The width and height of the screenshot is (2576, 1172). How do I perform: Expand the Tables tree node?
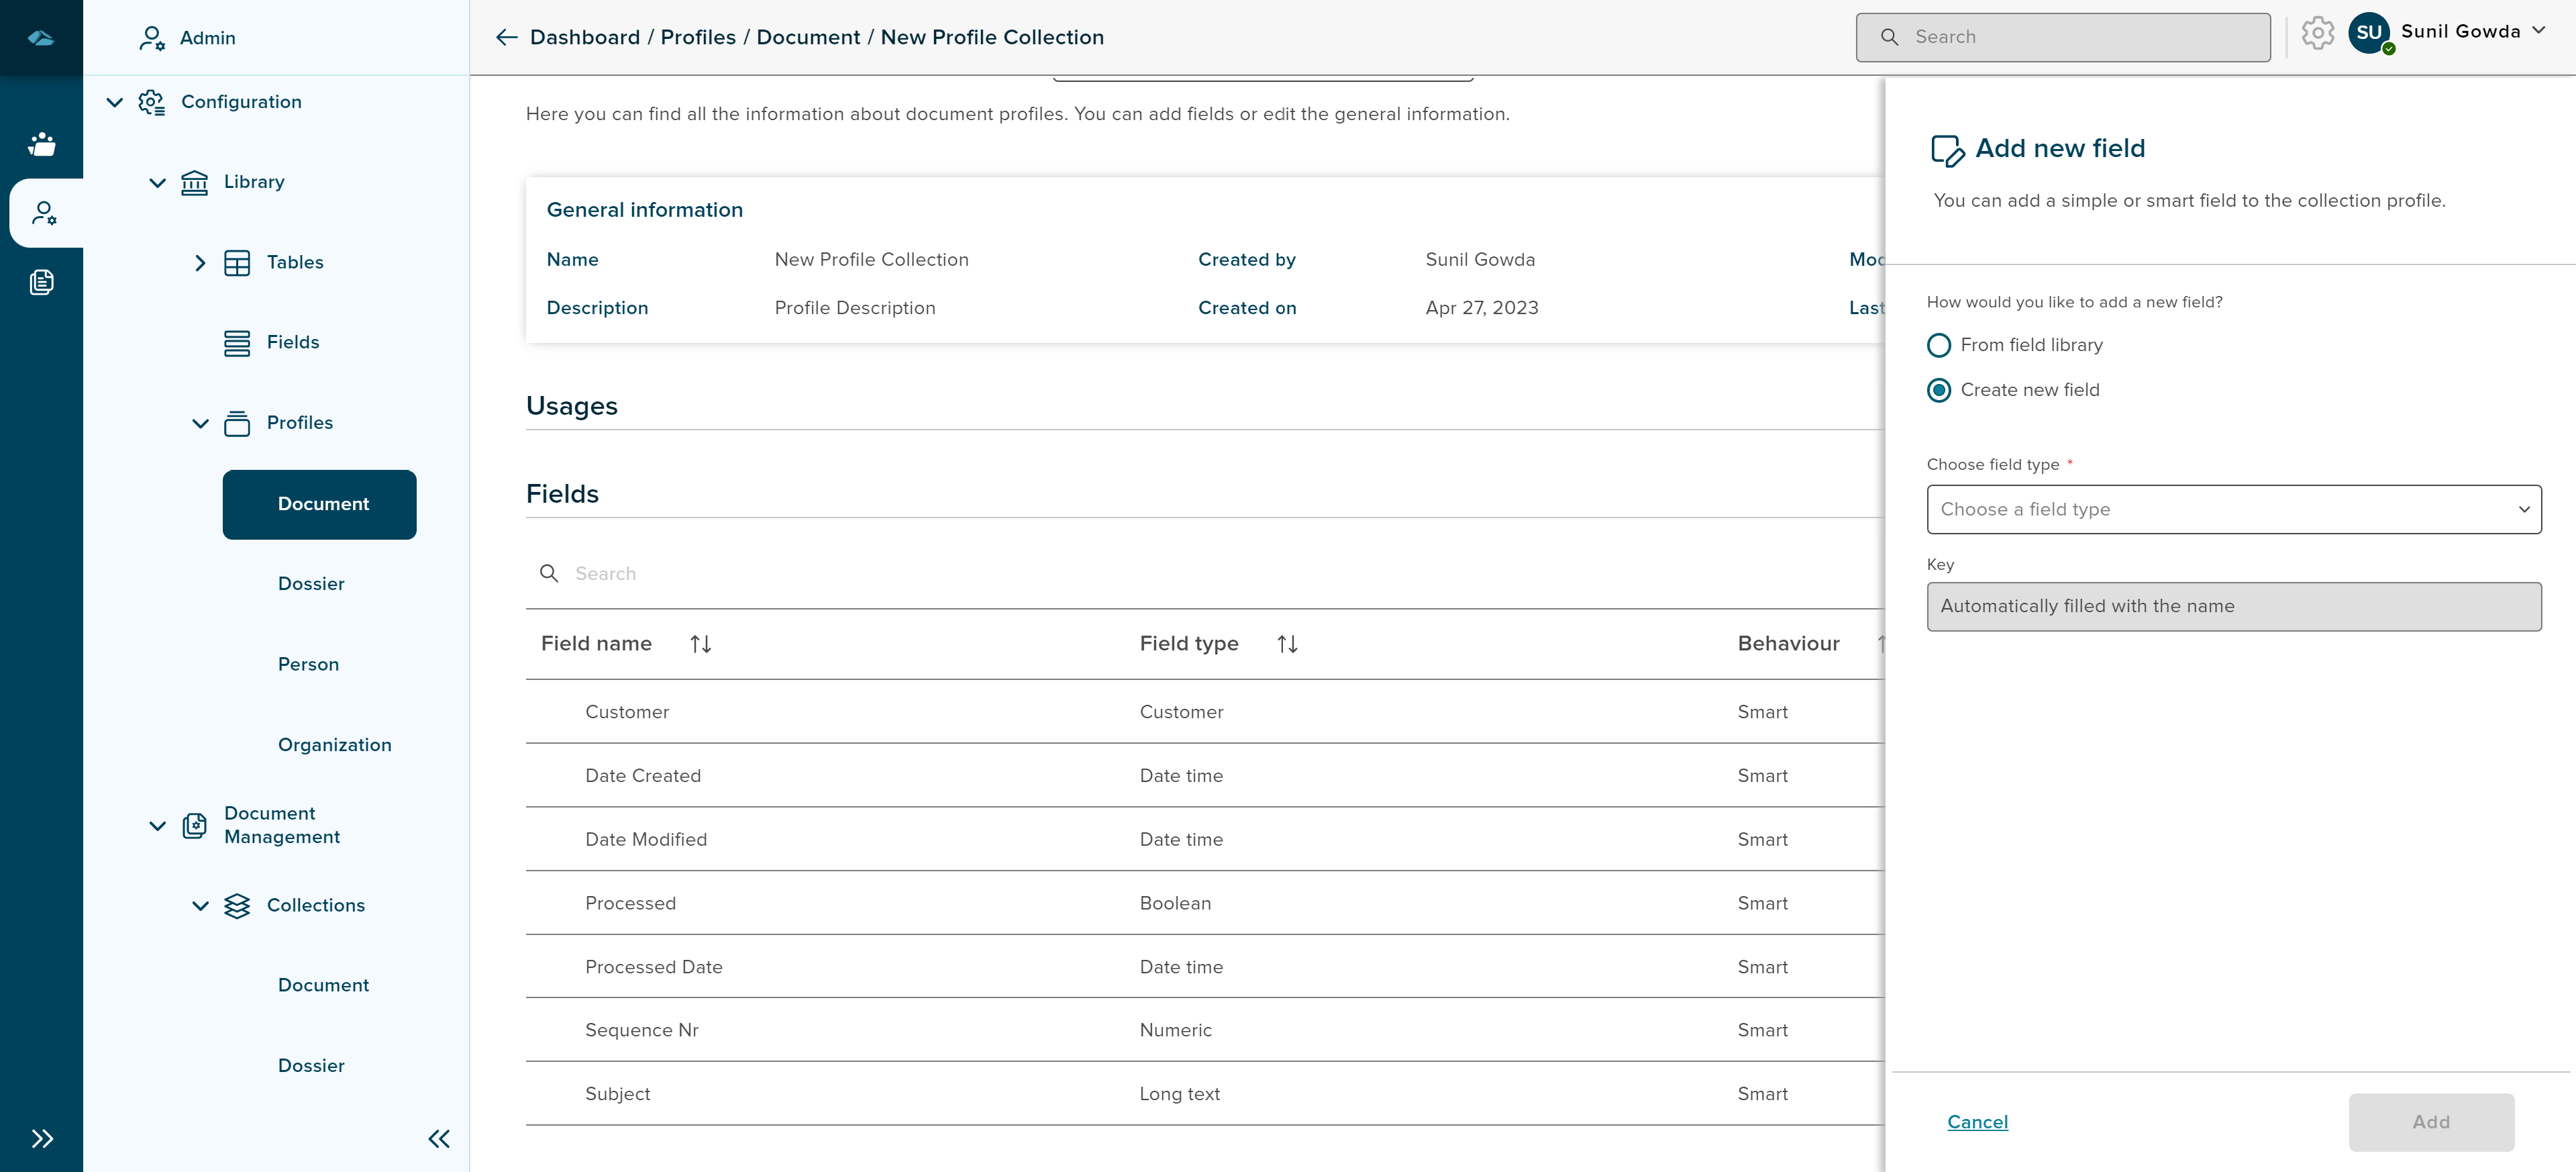(x=200, y=263)
